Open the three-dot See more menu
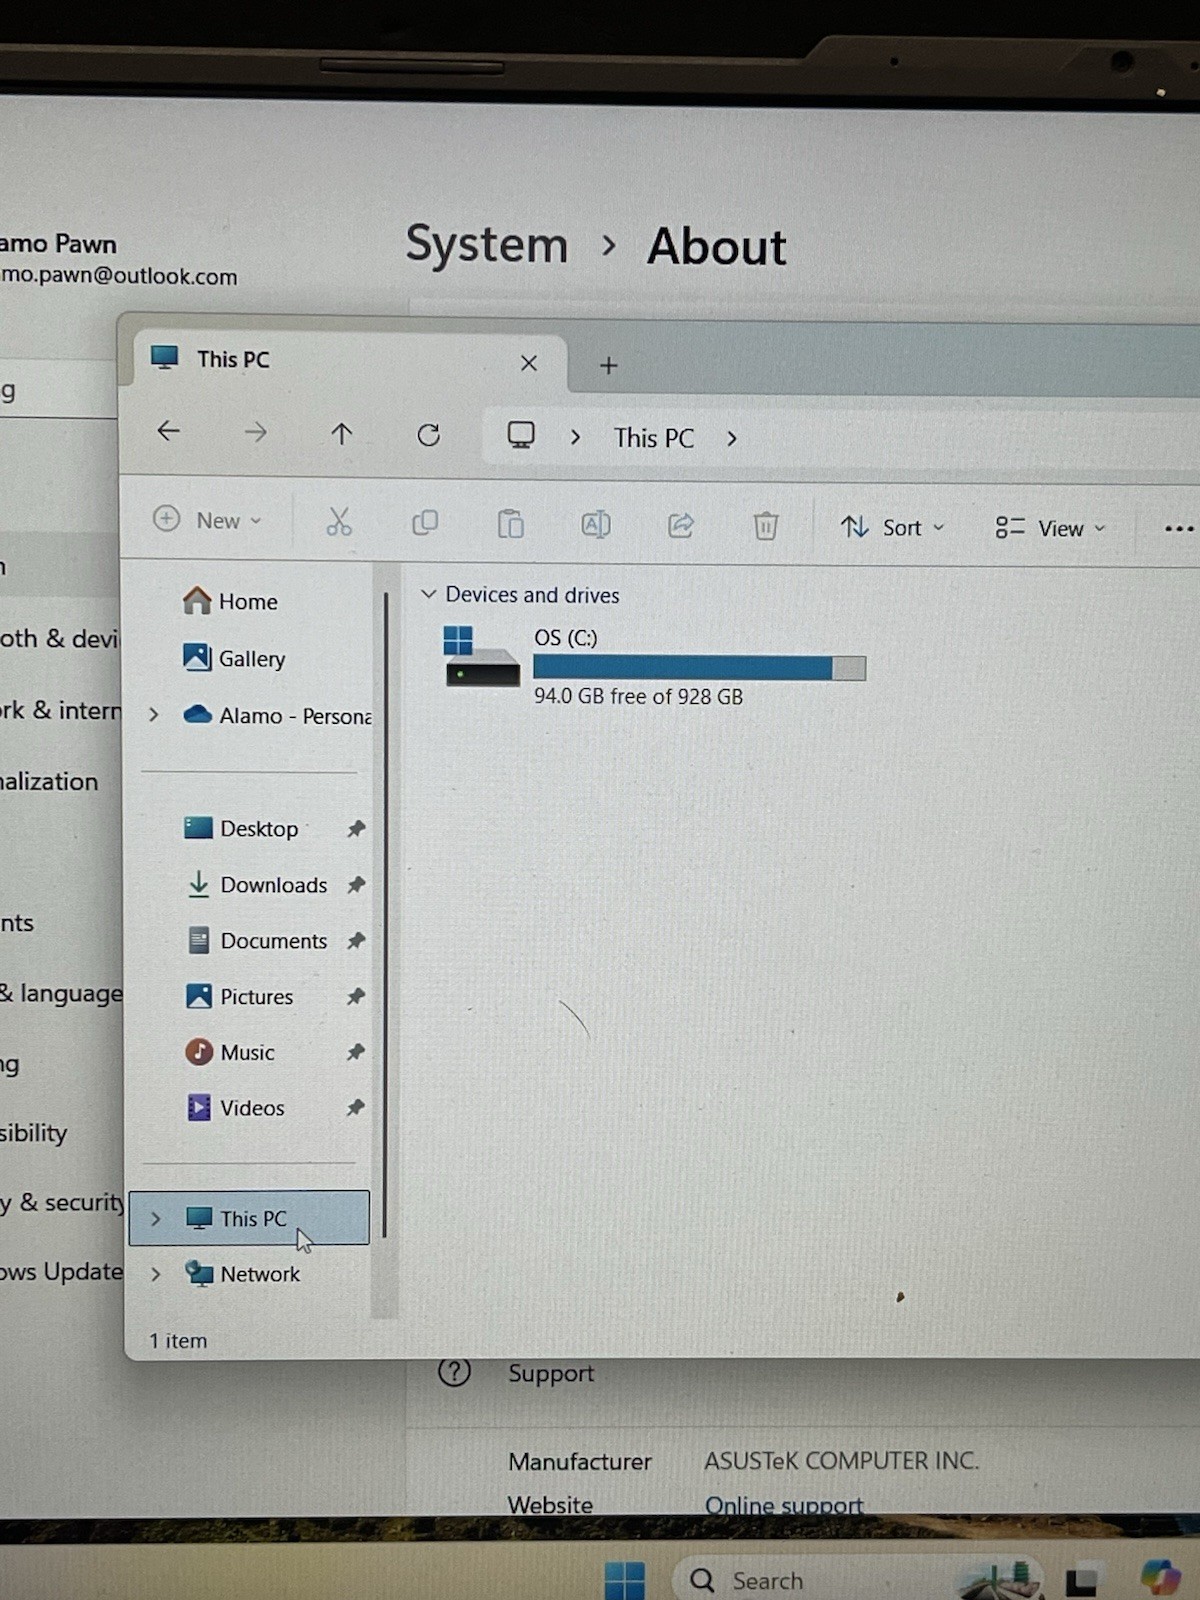The image size is (1200, 1600). [1179, 529]
